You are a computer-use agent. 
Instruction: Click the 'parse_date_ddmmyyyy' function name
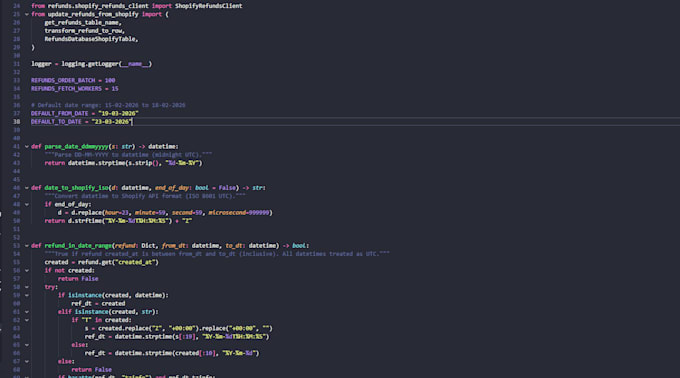tap(76, 147)
